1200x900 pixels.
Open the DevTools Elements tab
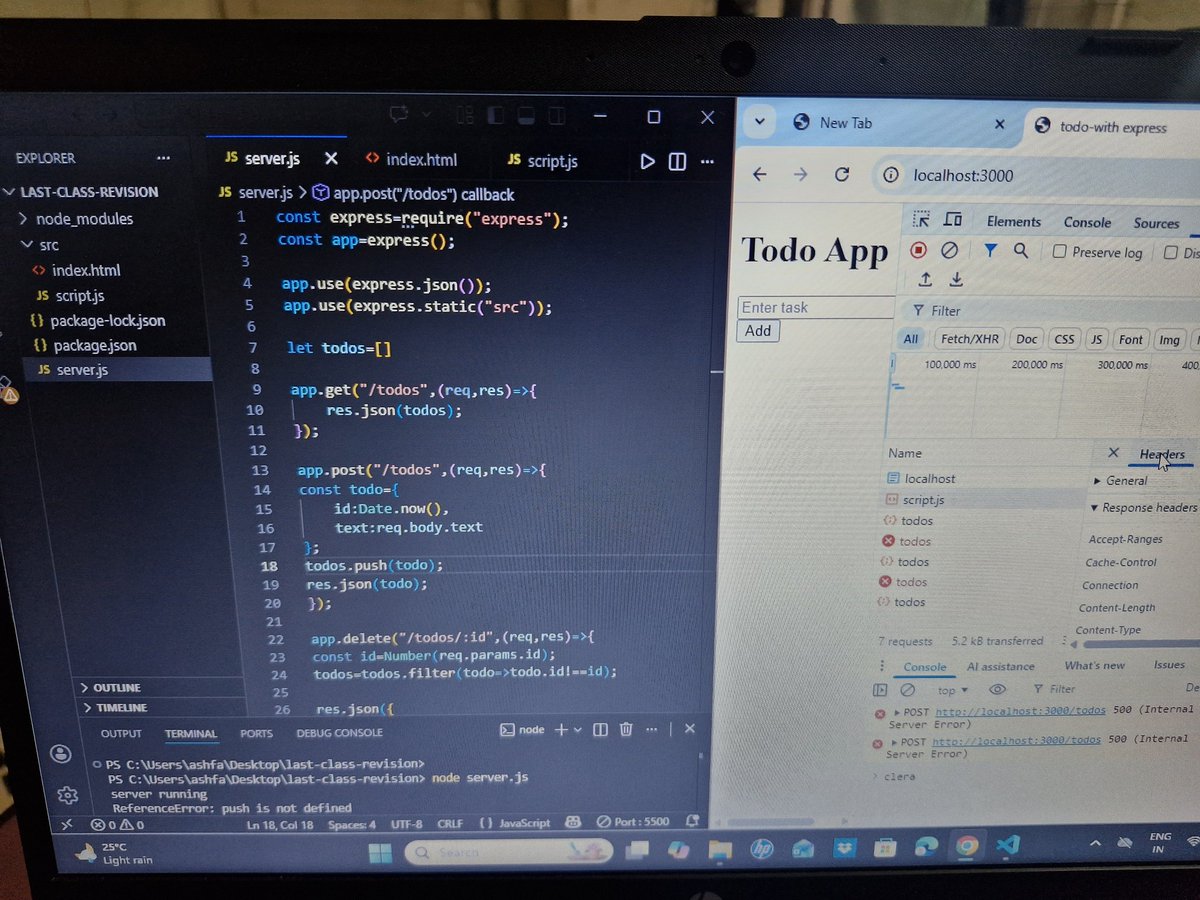click(x=1014, y=222)
